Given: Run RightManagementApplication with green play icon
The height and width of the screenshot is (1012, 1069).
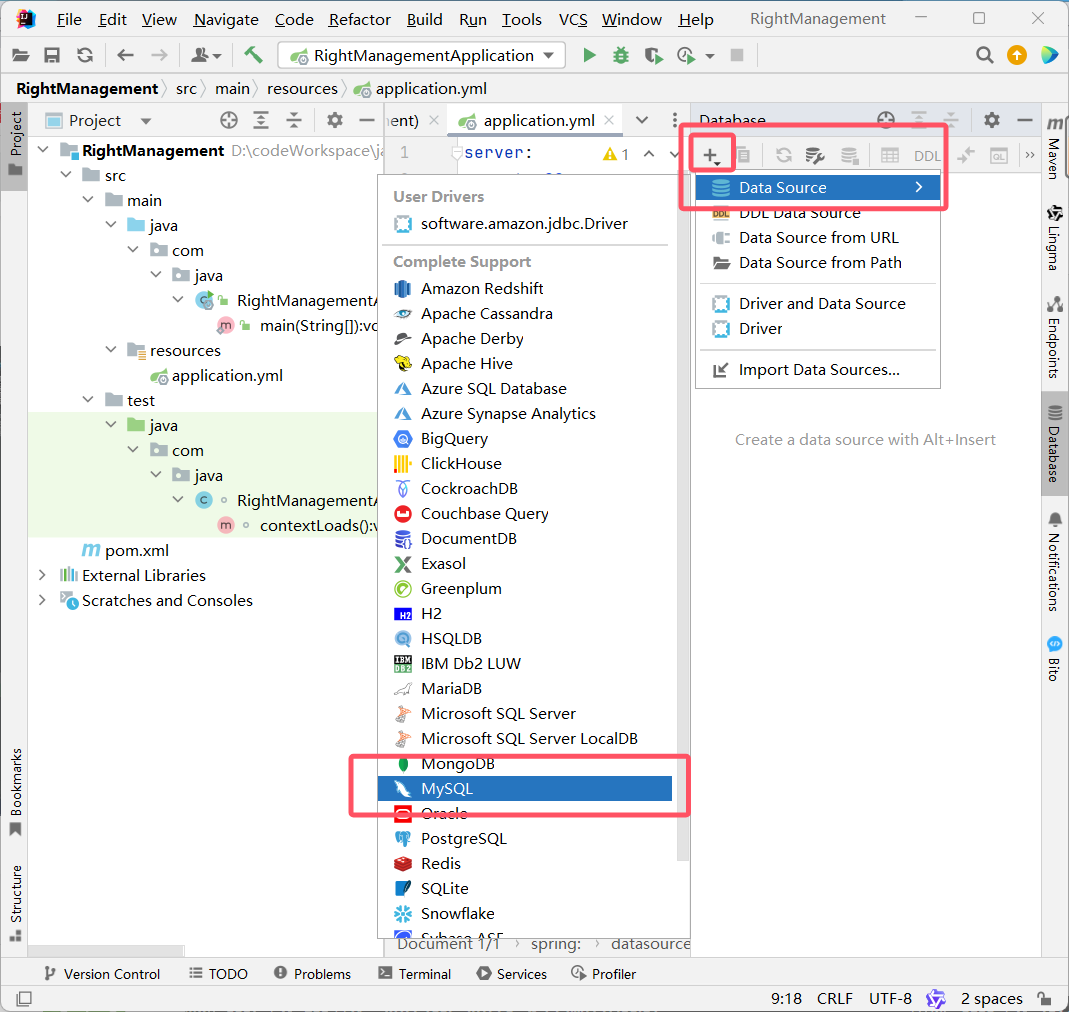Looking at the screenshot, I should (x=590, y=55).
